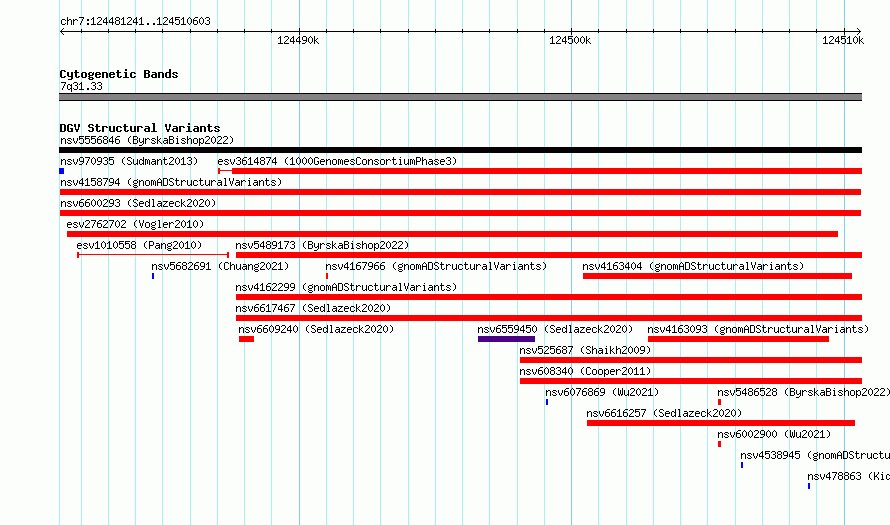Open esv3614874 (1000GenomesConsortiumPhase3) label
890x525 pixels.
tap(337, 161)
